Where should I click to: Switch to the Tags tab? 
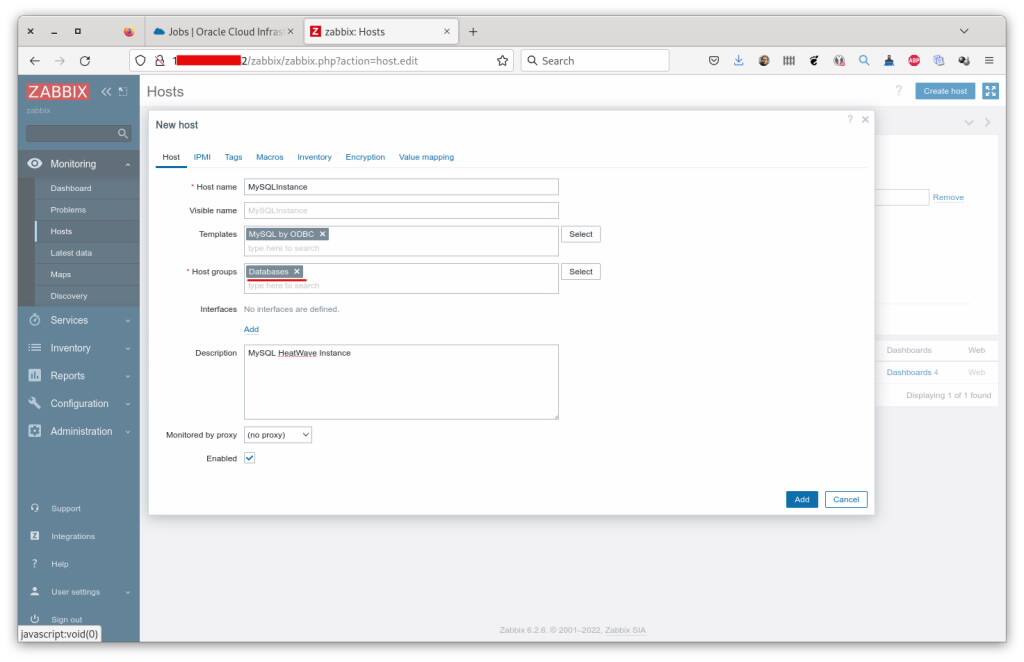click(x=233, y=157)
